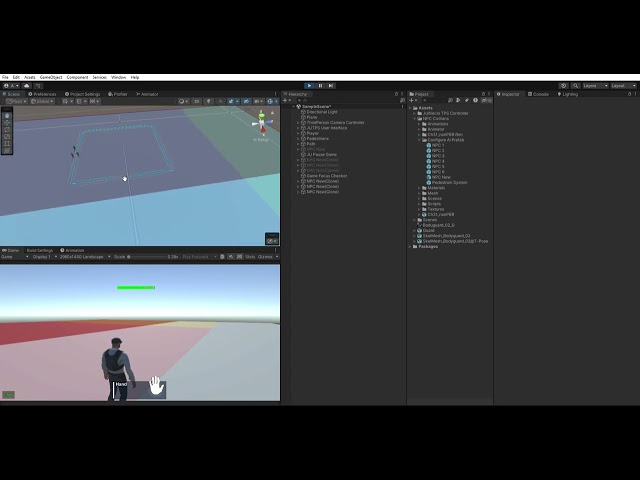
Task: Open the Layers dropdown
Action: pyautogui.click(x=595, y=86)
